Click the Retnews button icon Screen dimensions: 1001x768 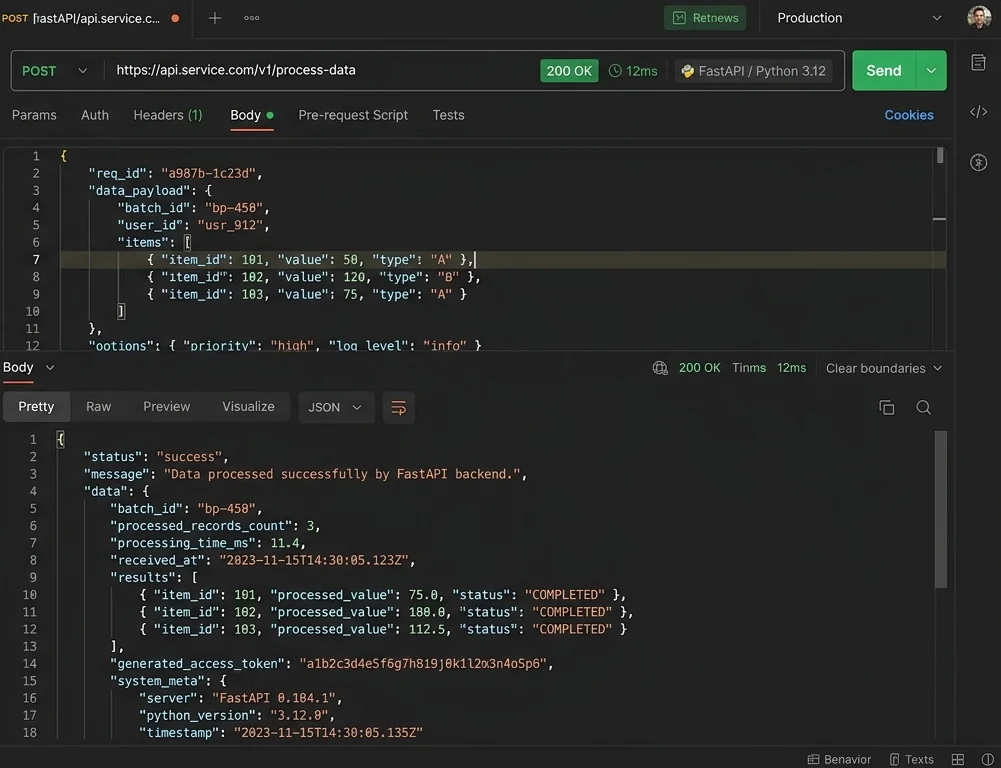coord(679,18)
